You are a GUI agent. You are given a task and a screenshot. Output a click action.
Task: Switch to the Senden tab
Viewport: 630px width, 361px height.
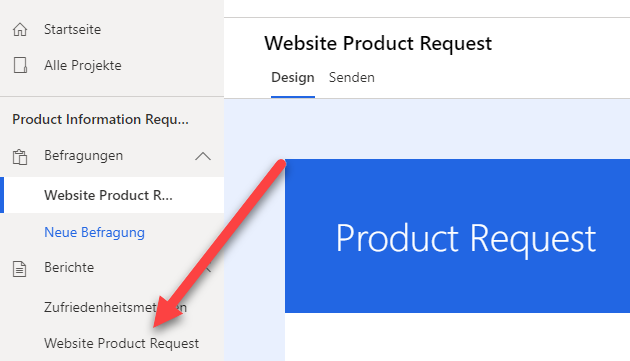click(x=352, y=78)
